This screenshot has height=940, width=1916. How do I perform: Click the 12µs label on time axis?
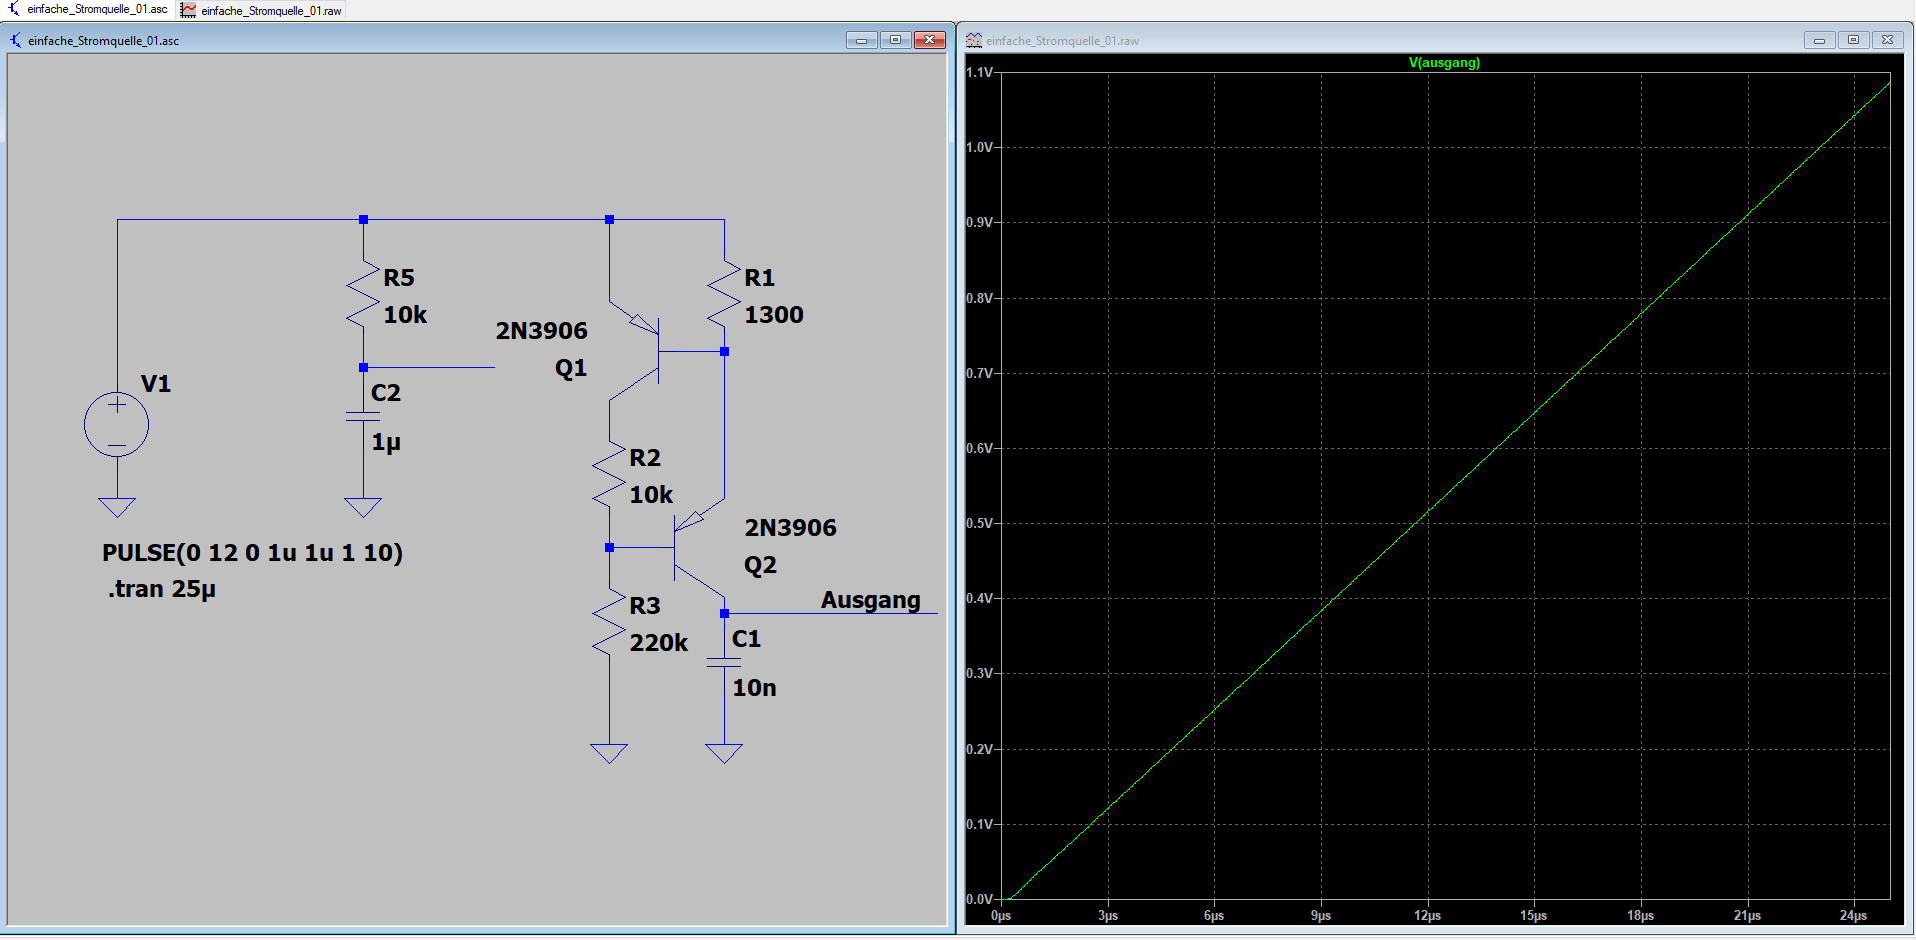tap(1427, 916)
